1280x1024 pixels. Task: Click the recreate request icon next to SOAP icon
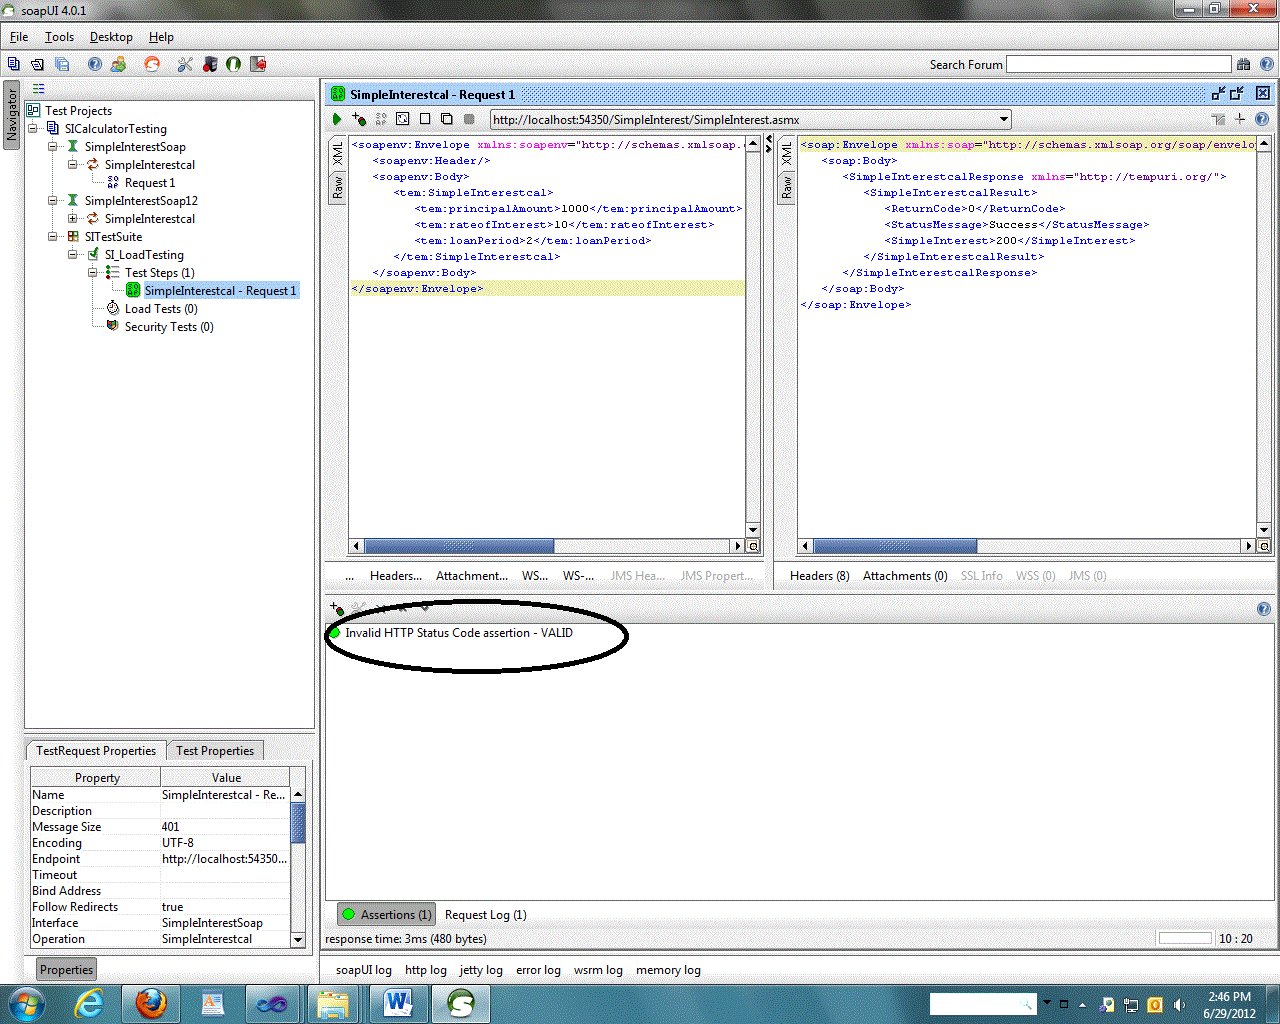(x=403, y=119)
